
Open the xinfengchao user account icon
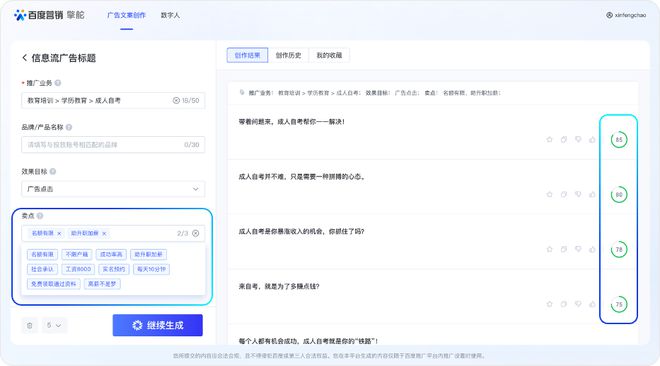[x=609, y=15]
